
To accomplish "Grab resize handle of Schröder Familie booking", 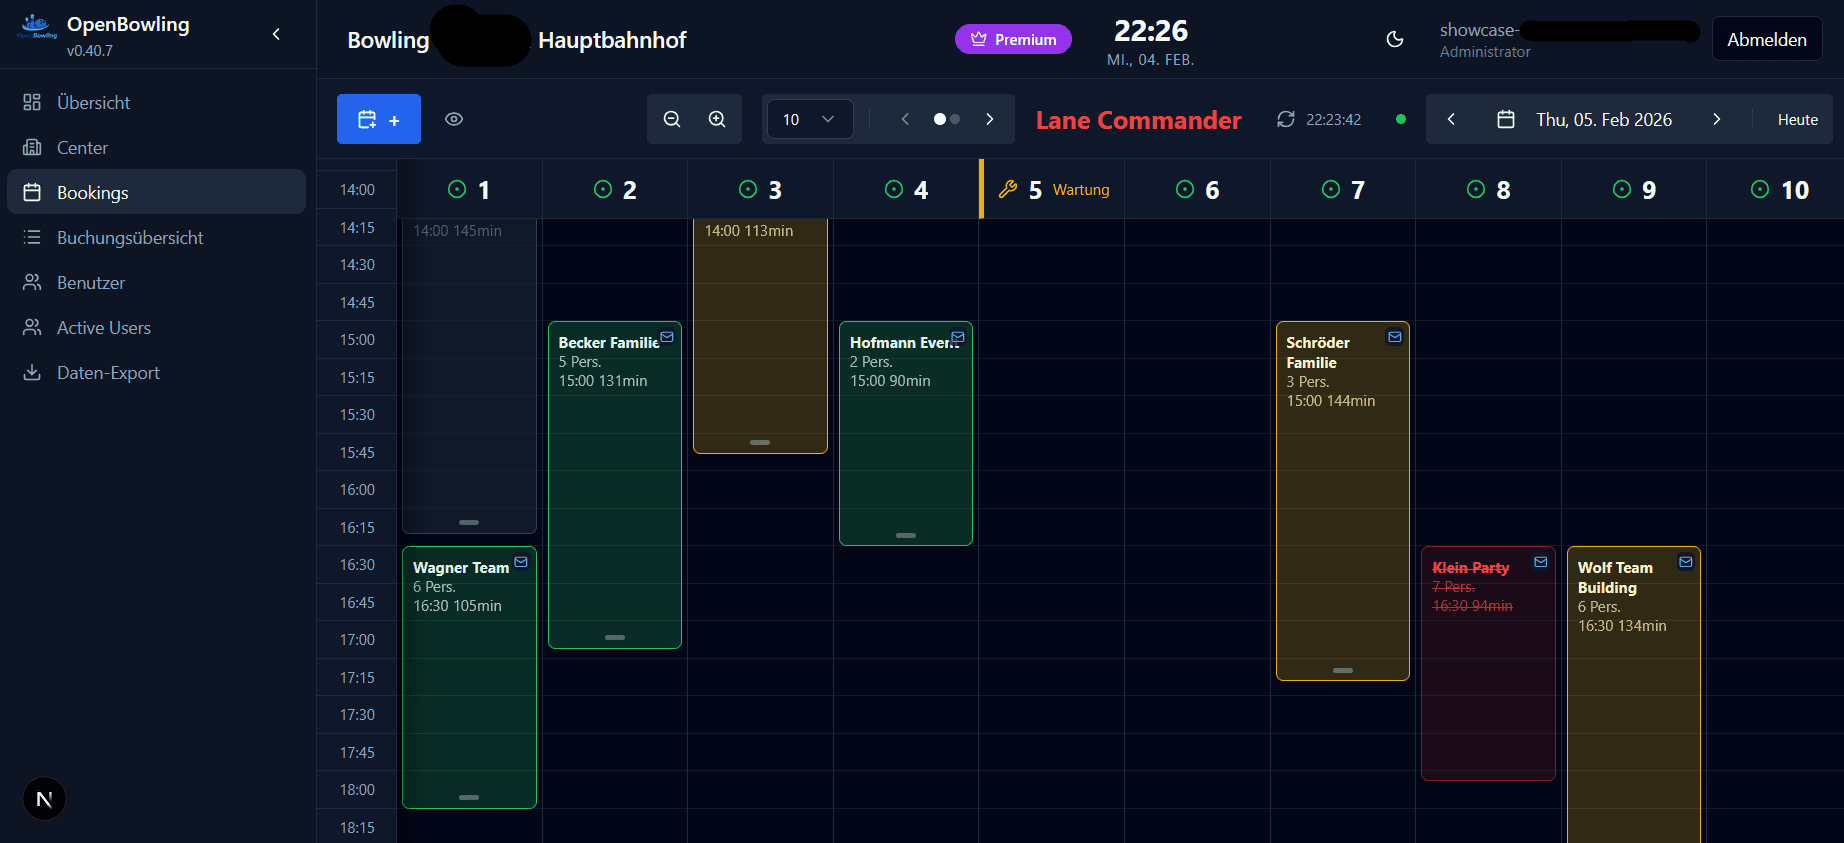I will click(1343, 670).
